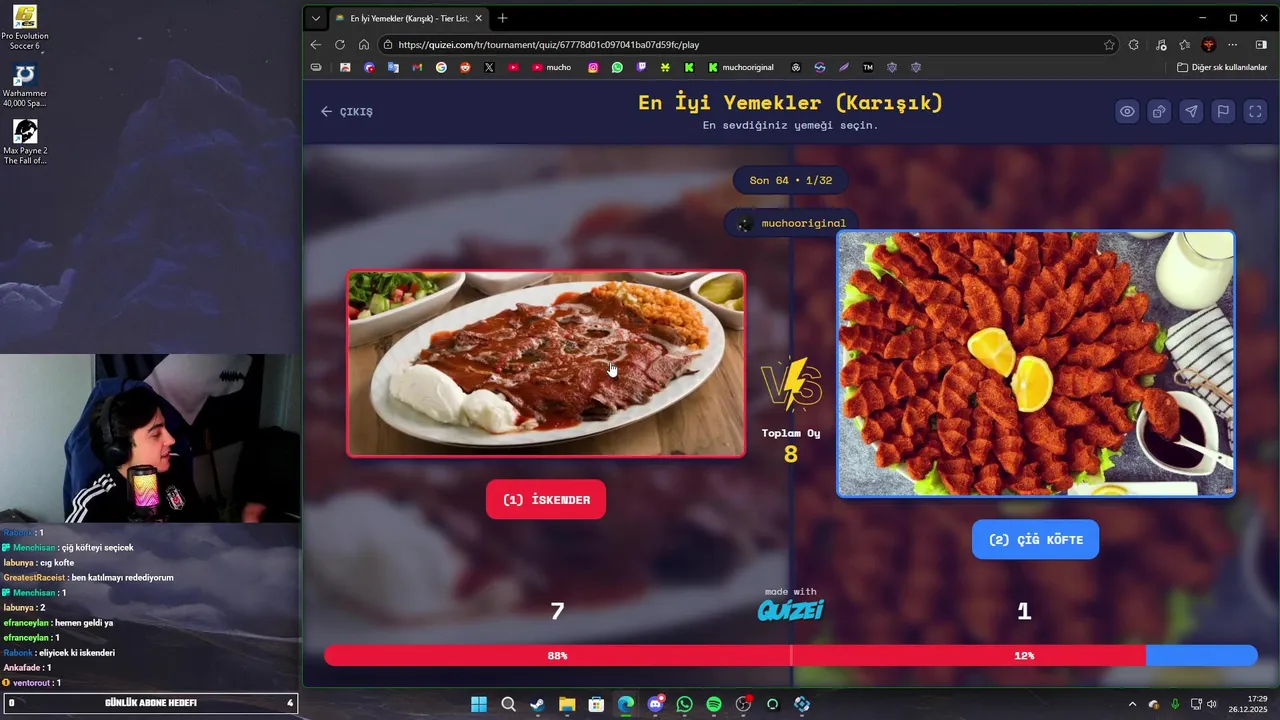Open OBS Studio from the taskbar
This screenshot has height=720, width=1280.
(x=743, y=704)
